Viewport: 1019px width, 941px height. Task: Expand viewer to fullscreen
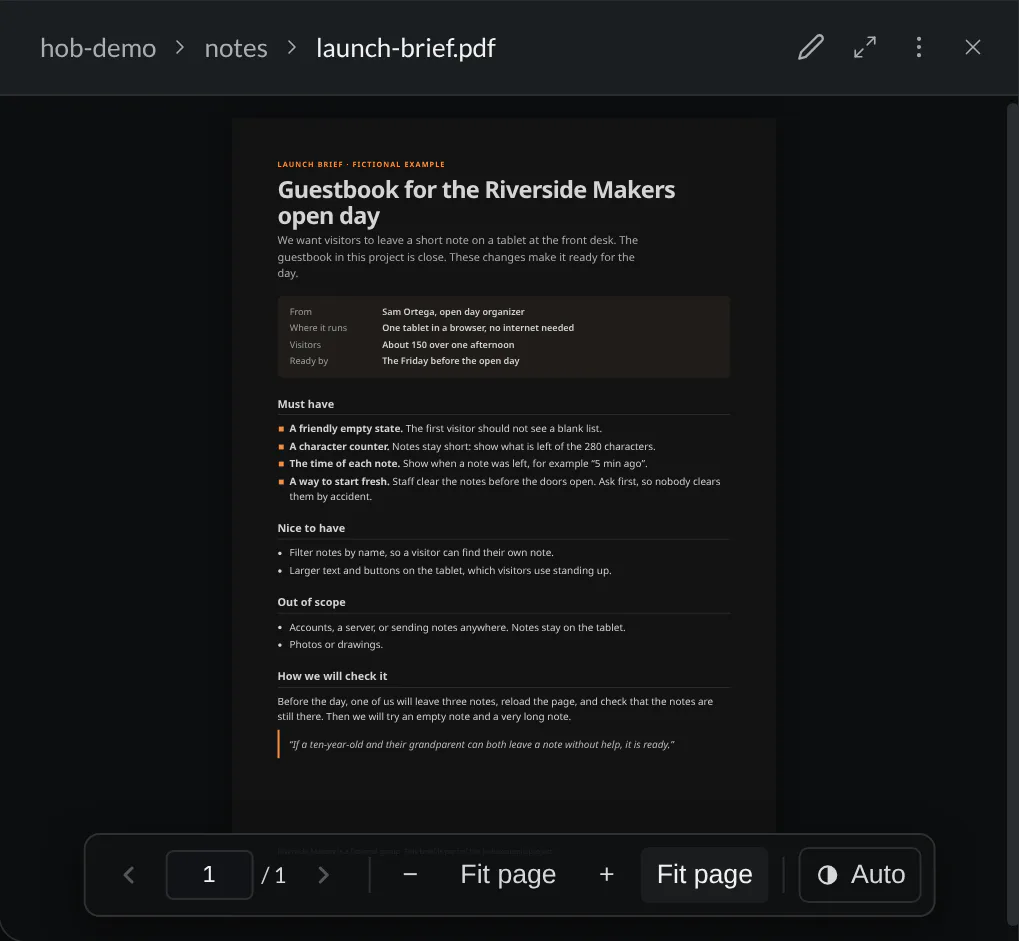coord(864,47)
